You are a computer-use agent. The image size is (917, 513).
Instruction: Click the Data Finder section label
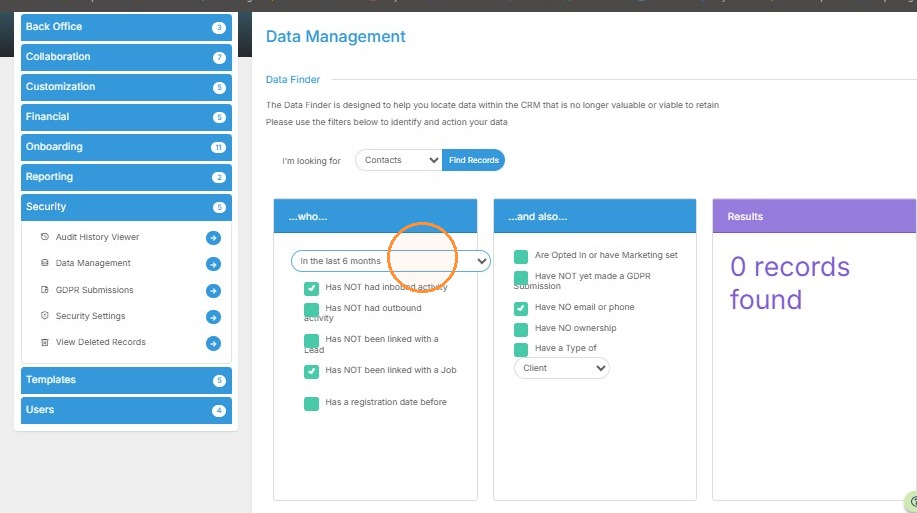[292, 80]
